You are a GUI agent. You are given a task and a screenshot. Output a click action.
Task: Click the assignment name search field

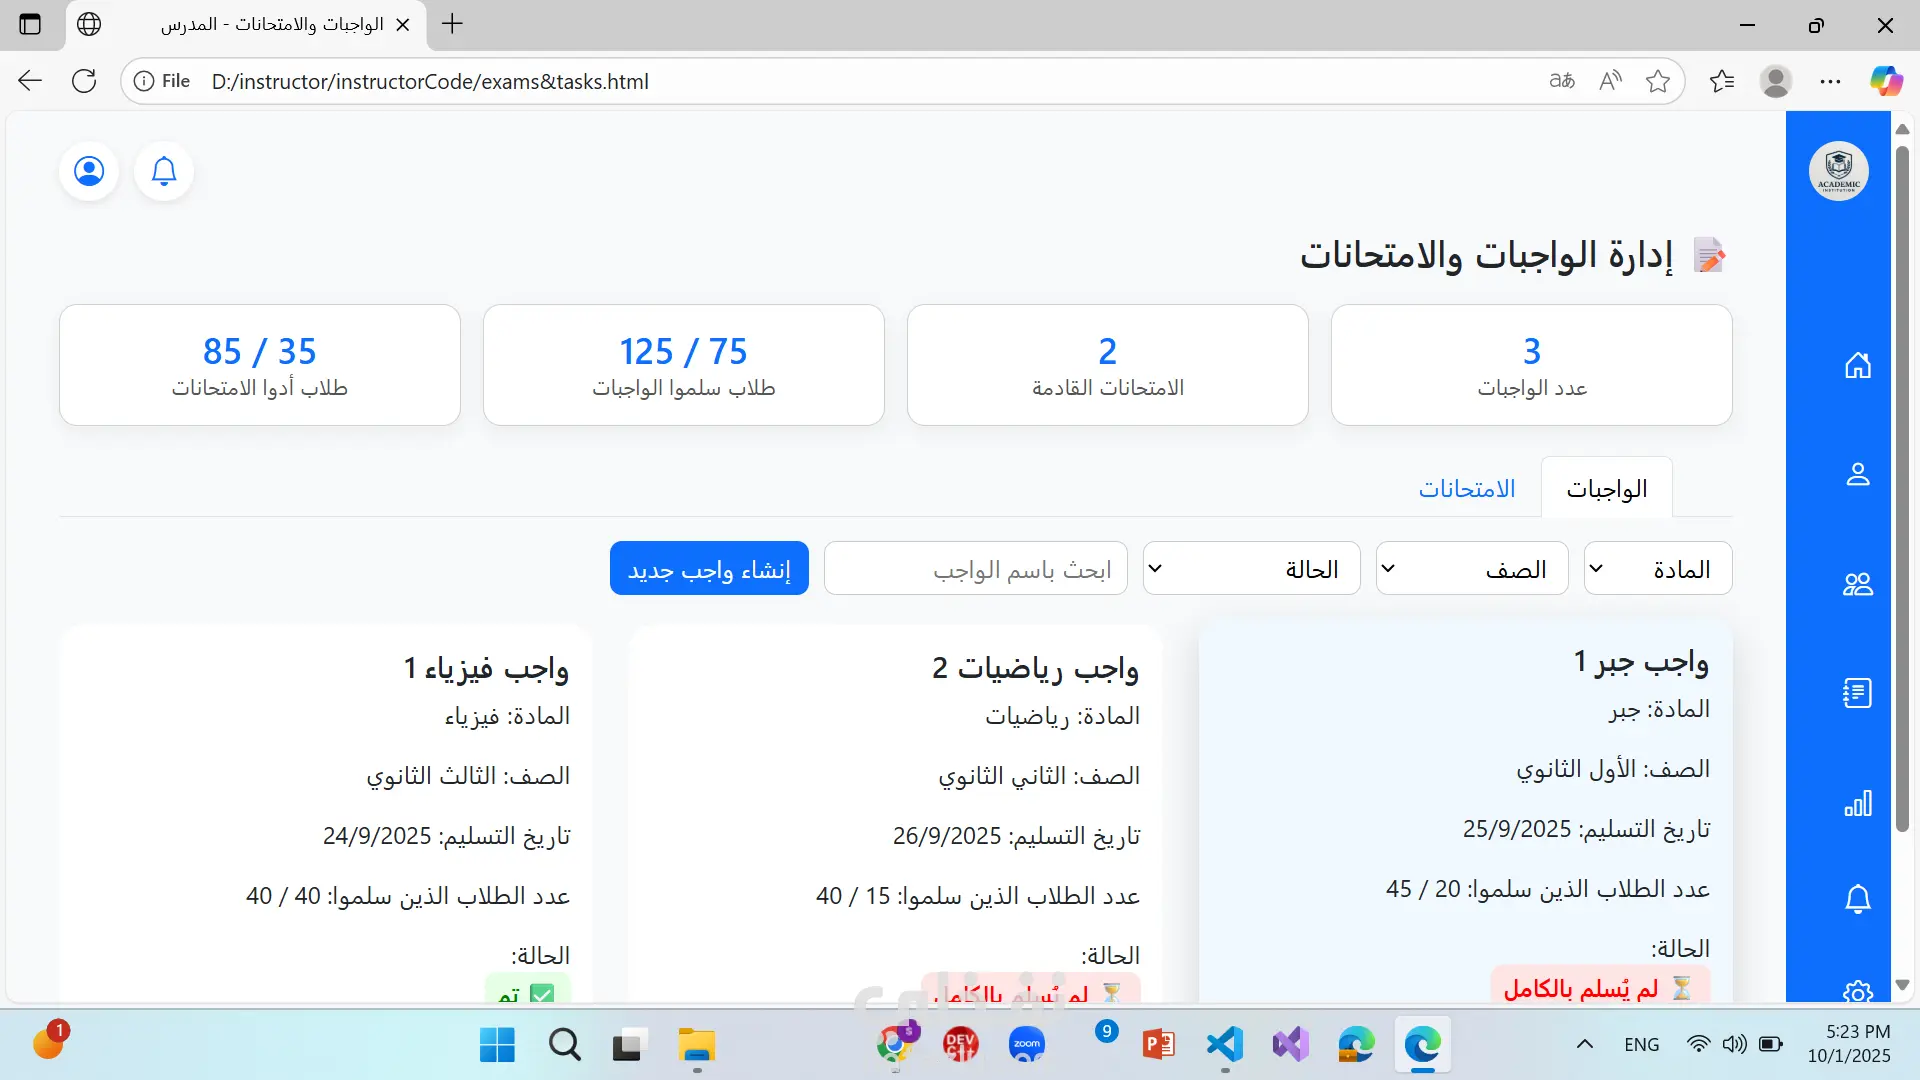point(975,569)
